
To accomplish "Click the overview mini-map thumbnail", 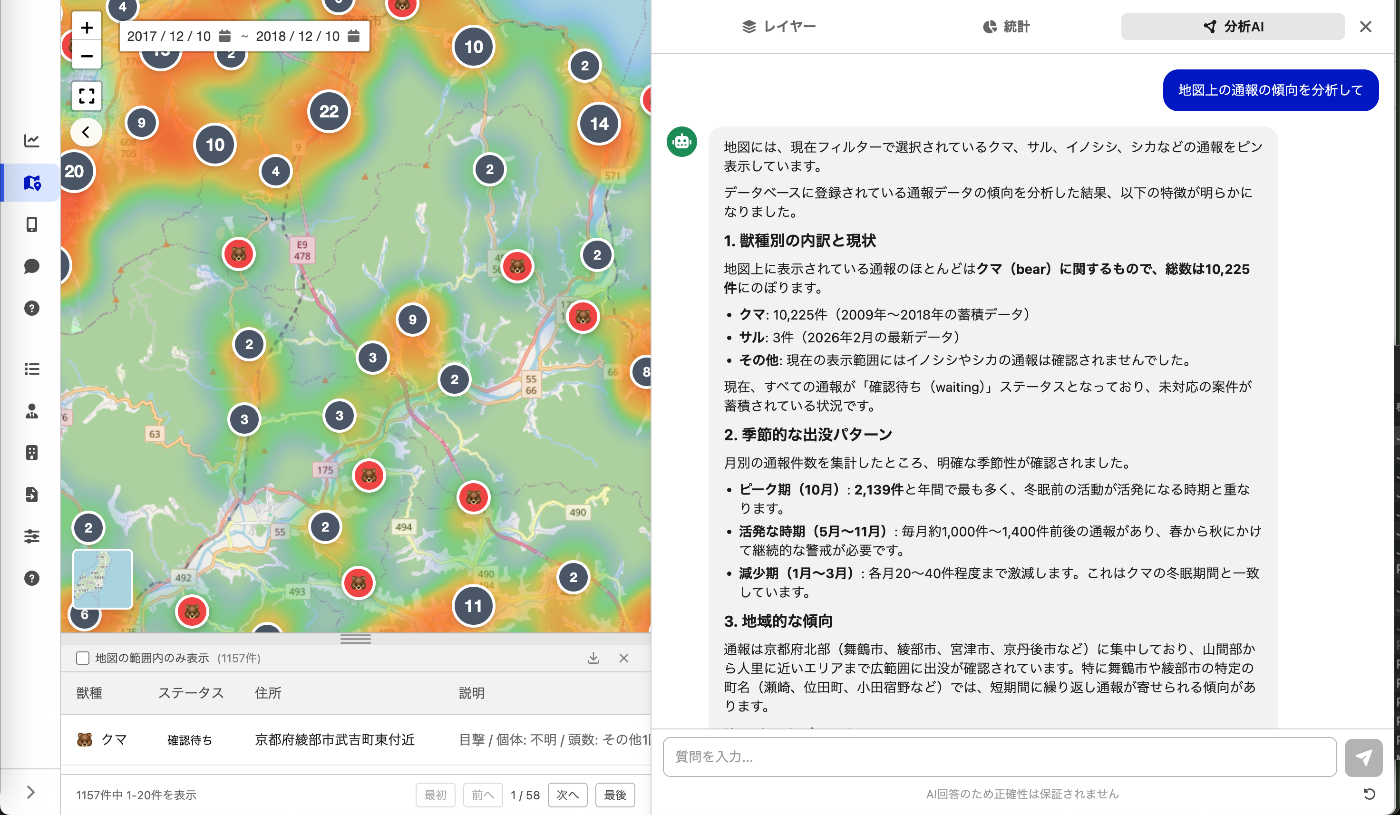I will [102, 580].
